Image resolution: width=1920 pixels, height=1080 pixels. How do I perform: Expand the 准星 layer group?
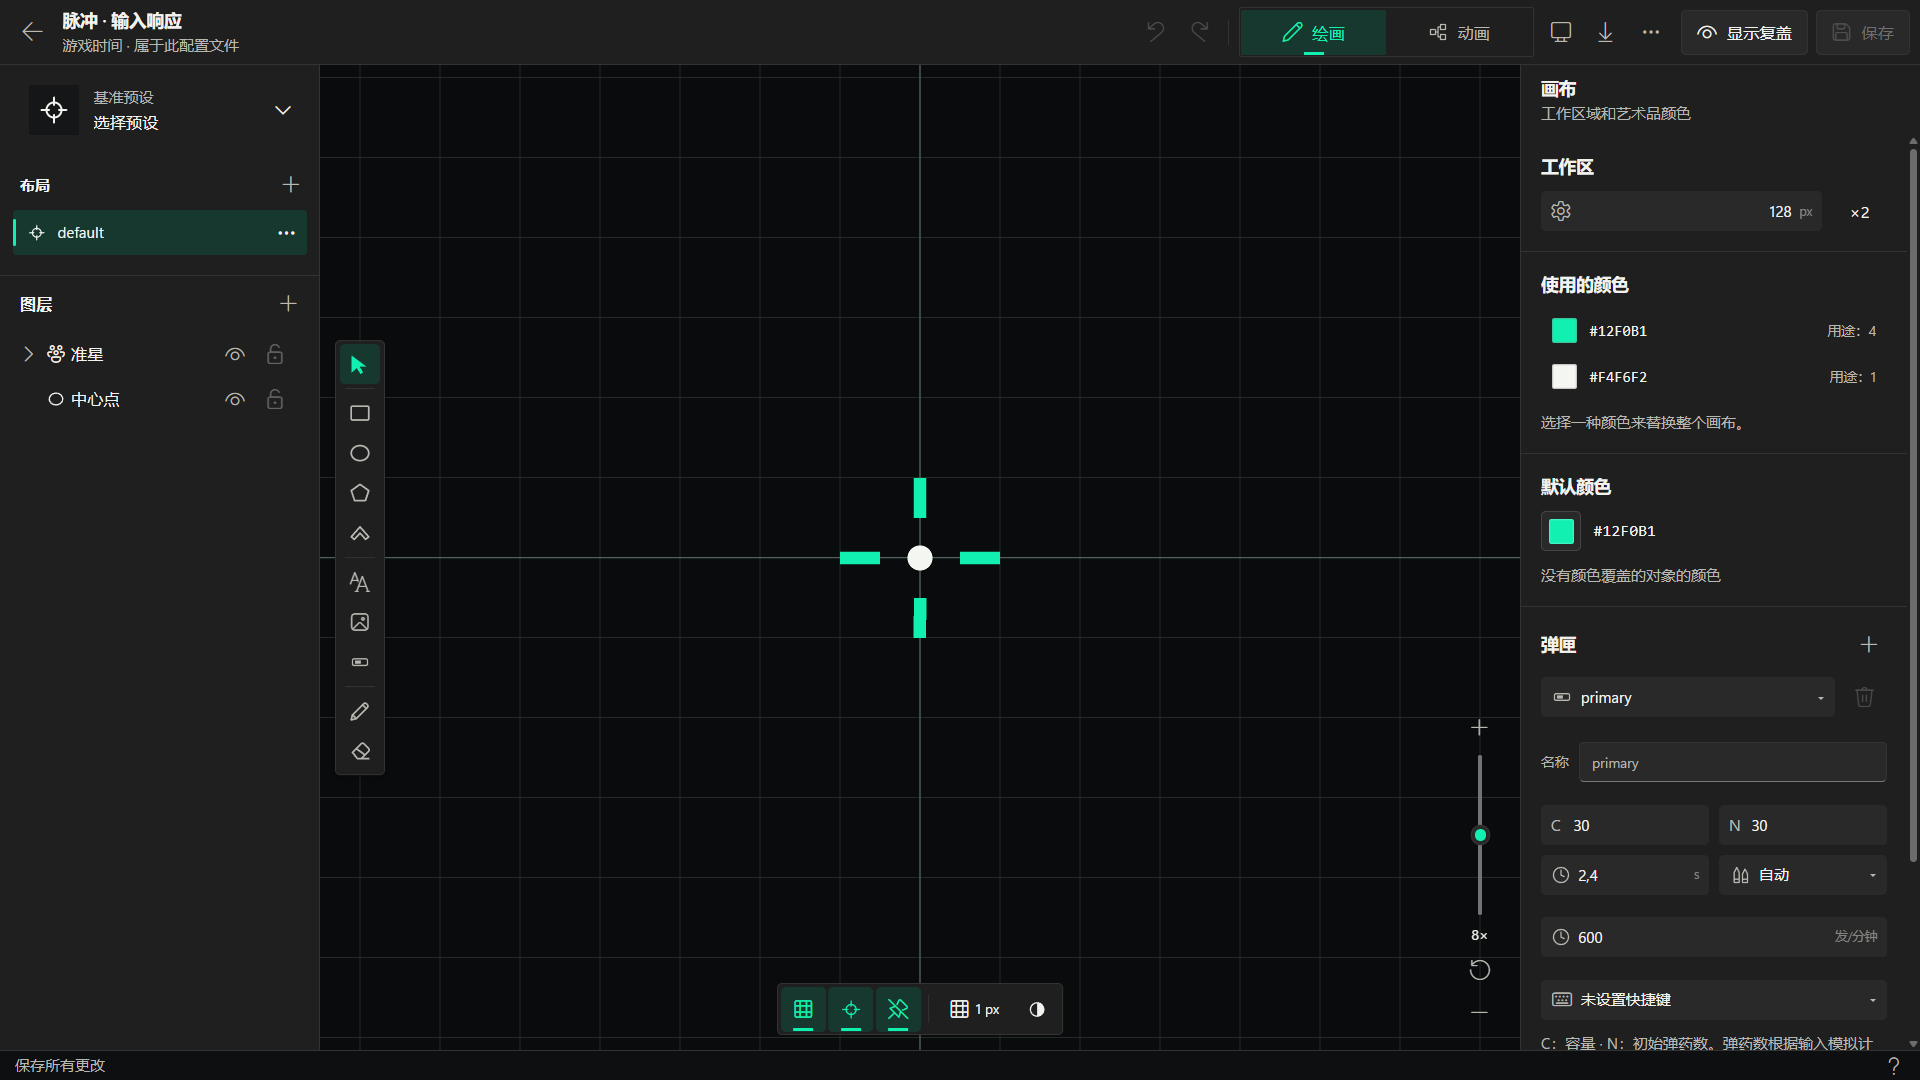pyautogui.click(x=28, y=354)
